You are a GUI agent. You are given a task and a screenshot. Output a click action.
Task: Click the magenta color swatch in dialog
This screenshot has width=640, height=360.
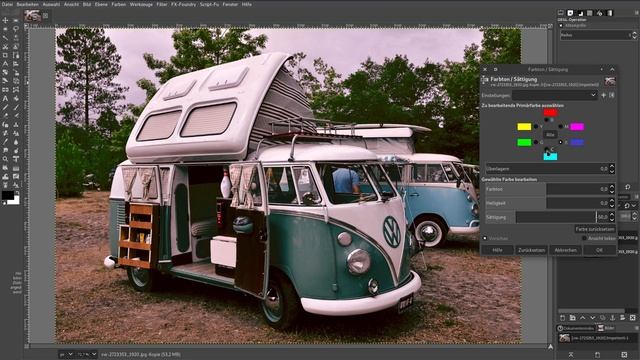[x=577, y=127]
